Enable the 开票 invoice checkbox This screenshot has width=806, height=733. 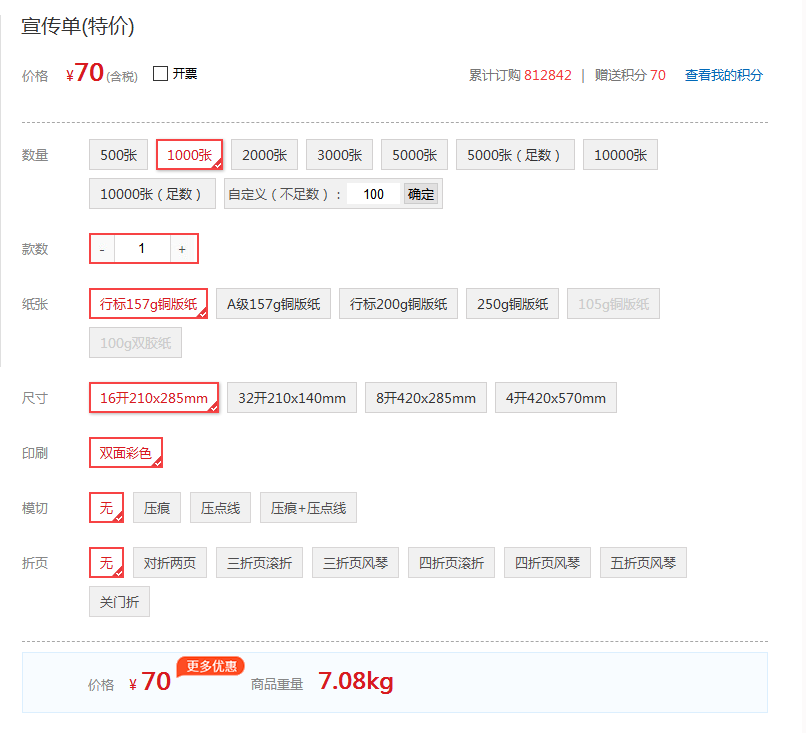[156, 72]
